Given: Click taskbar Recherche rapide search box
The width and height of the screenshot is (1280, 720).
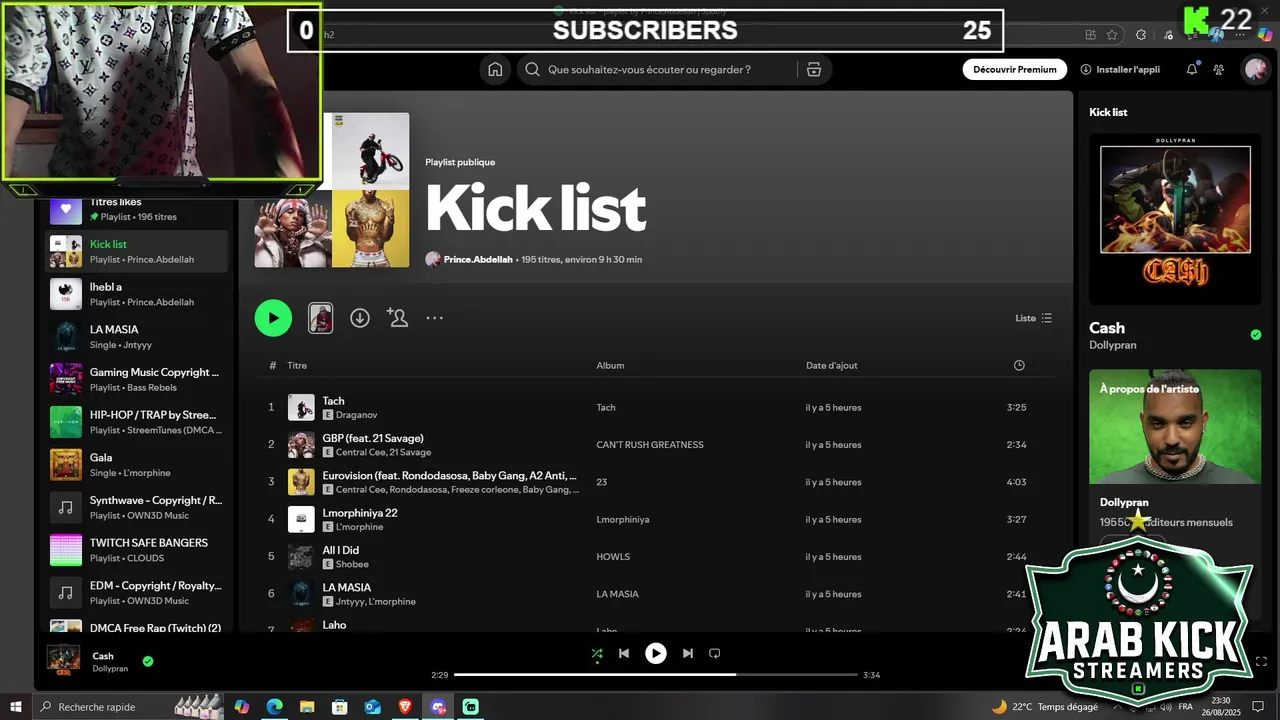Looking at the screenshot, I should tap(128, 707).
